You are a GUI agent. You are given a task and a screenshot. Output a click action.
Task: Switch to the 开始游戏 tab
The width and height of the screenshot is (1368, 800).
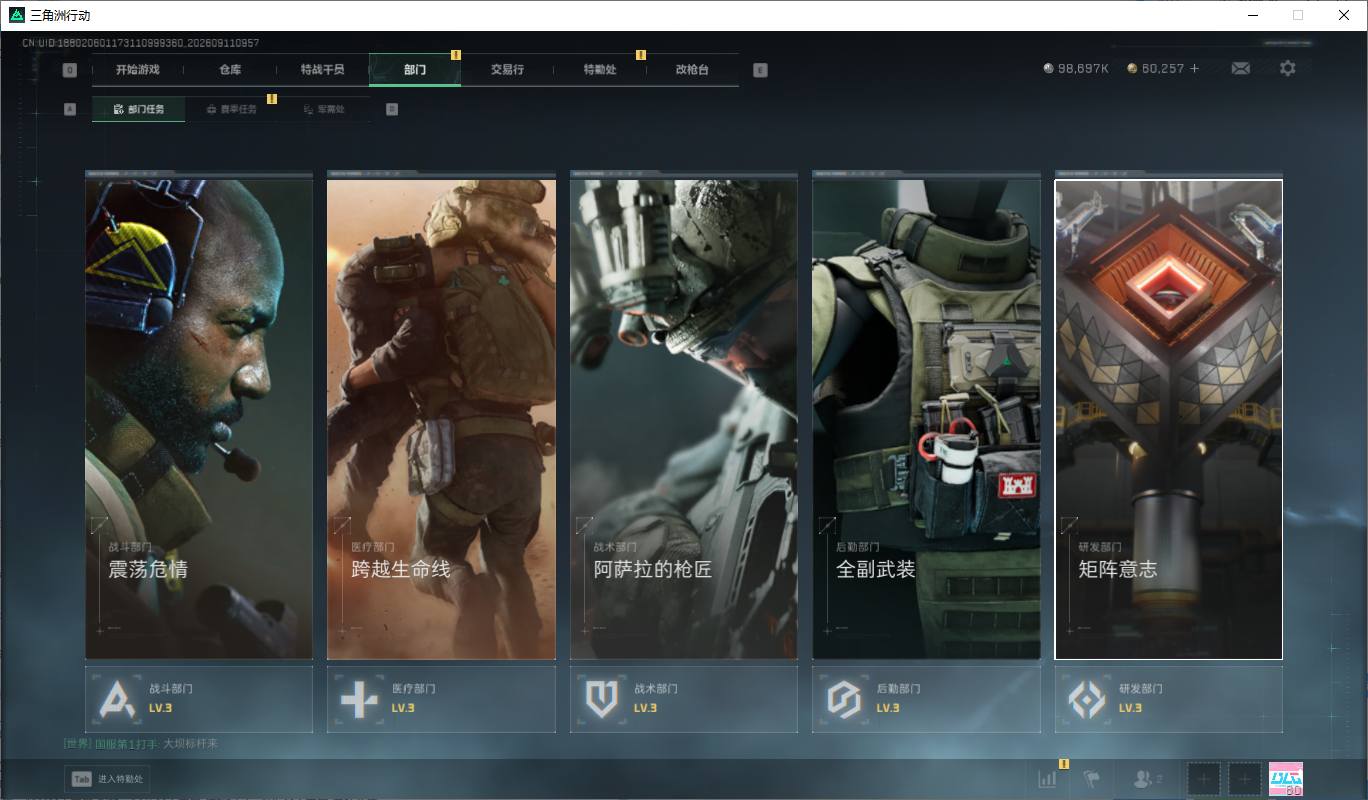click(137, 70)
